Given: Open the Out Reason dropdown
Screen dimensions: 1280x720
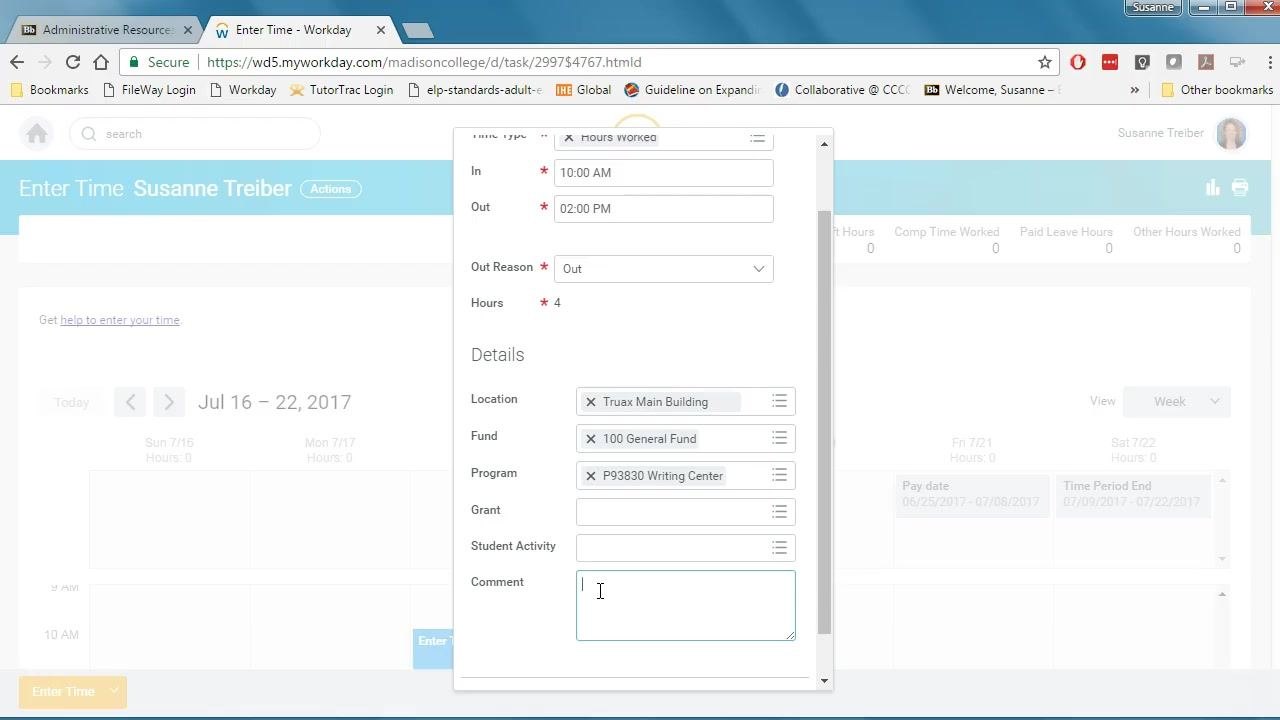Looking at the screenshot, I should pyautogui.click(x=664, y=268).
